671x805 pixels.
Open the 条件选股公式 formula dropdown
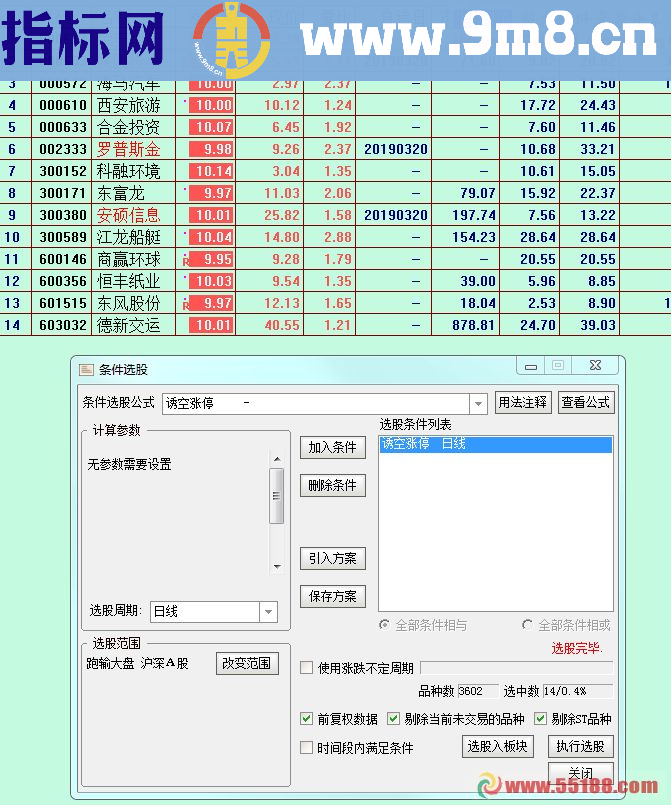point(478,404)
